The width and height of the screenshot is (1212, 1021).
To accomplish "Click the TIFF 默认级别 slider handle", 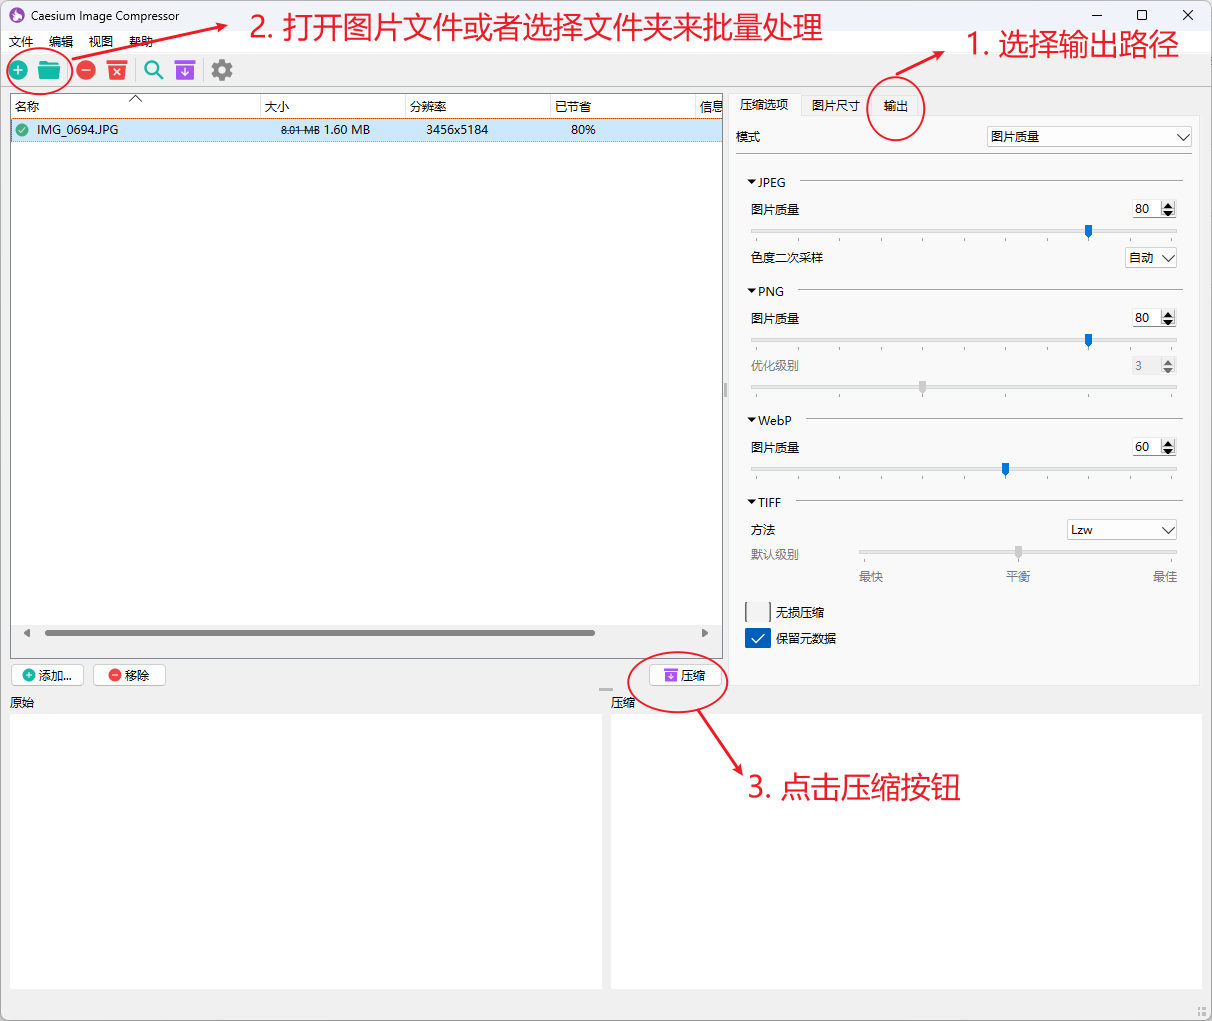I will pyautogui.click(x=1018, y=553).
